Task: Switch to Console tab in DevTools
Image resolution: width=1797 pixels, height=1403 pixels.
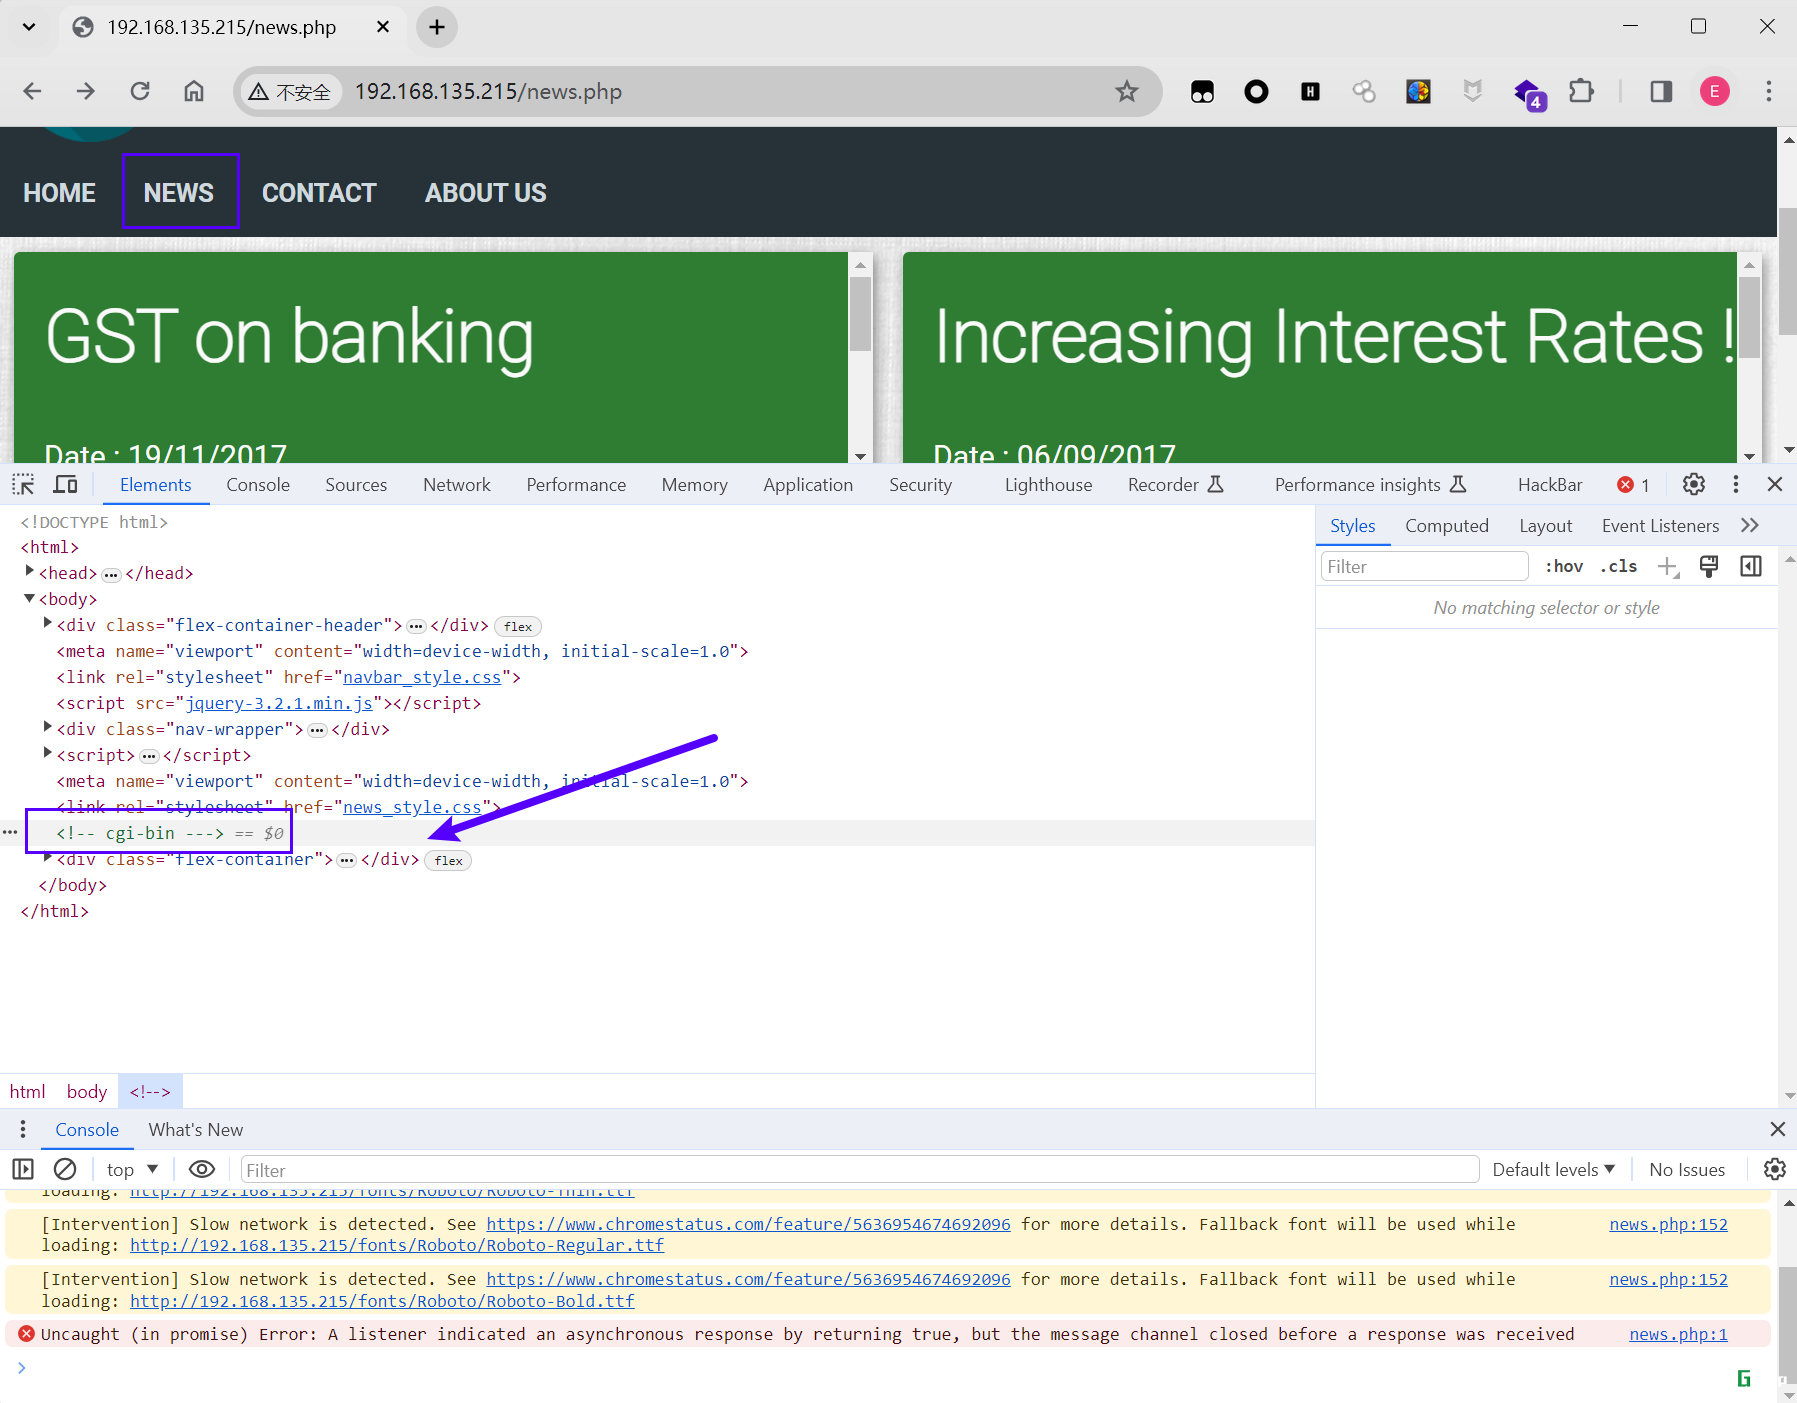Action: (258, 485)
